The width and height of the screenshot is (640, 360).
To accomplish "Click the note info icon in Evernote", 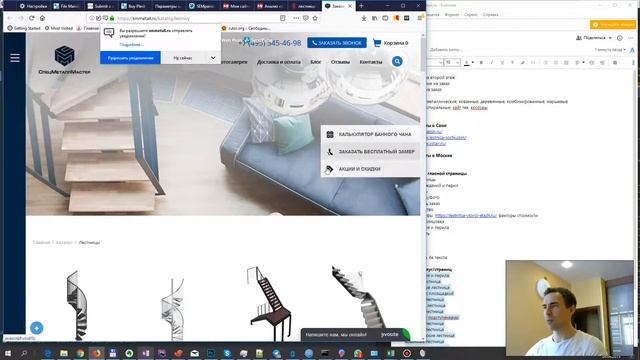I will (x=620, y=38).
